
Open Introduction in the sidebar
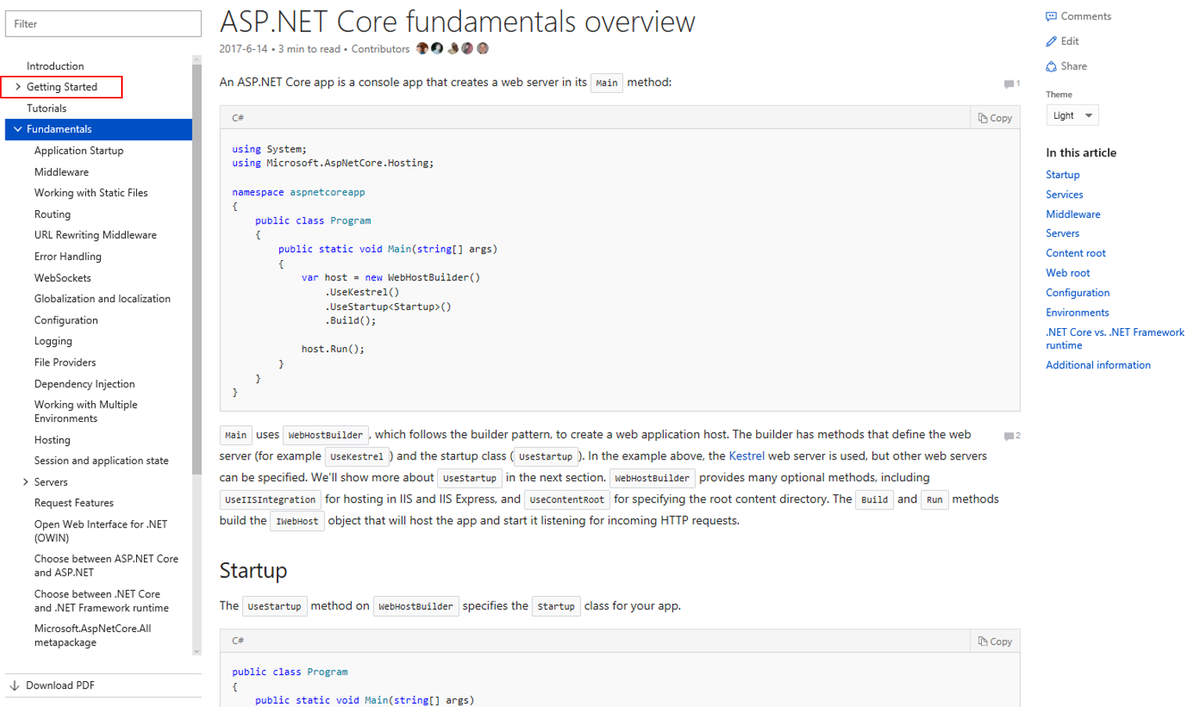(x=55, y=66)
